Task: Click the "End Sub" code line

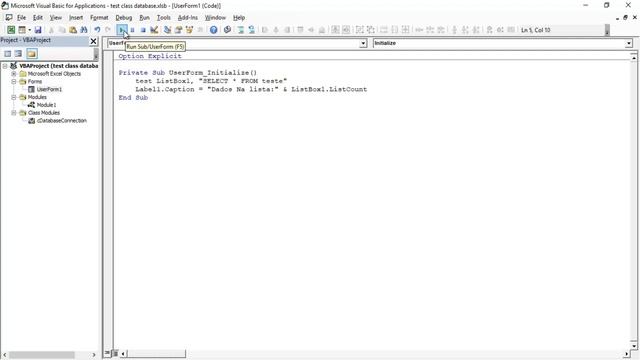Action: click(133, 98)
